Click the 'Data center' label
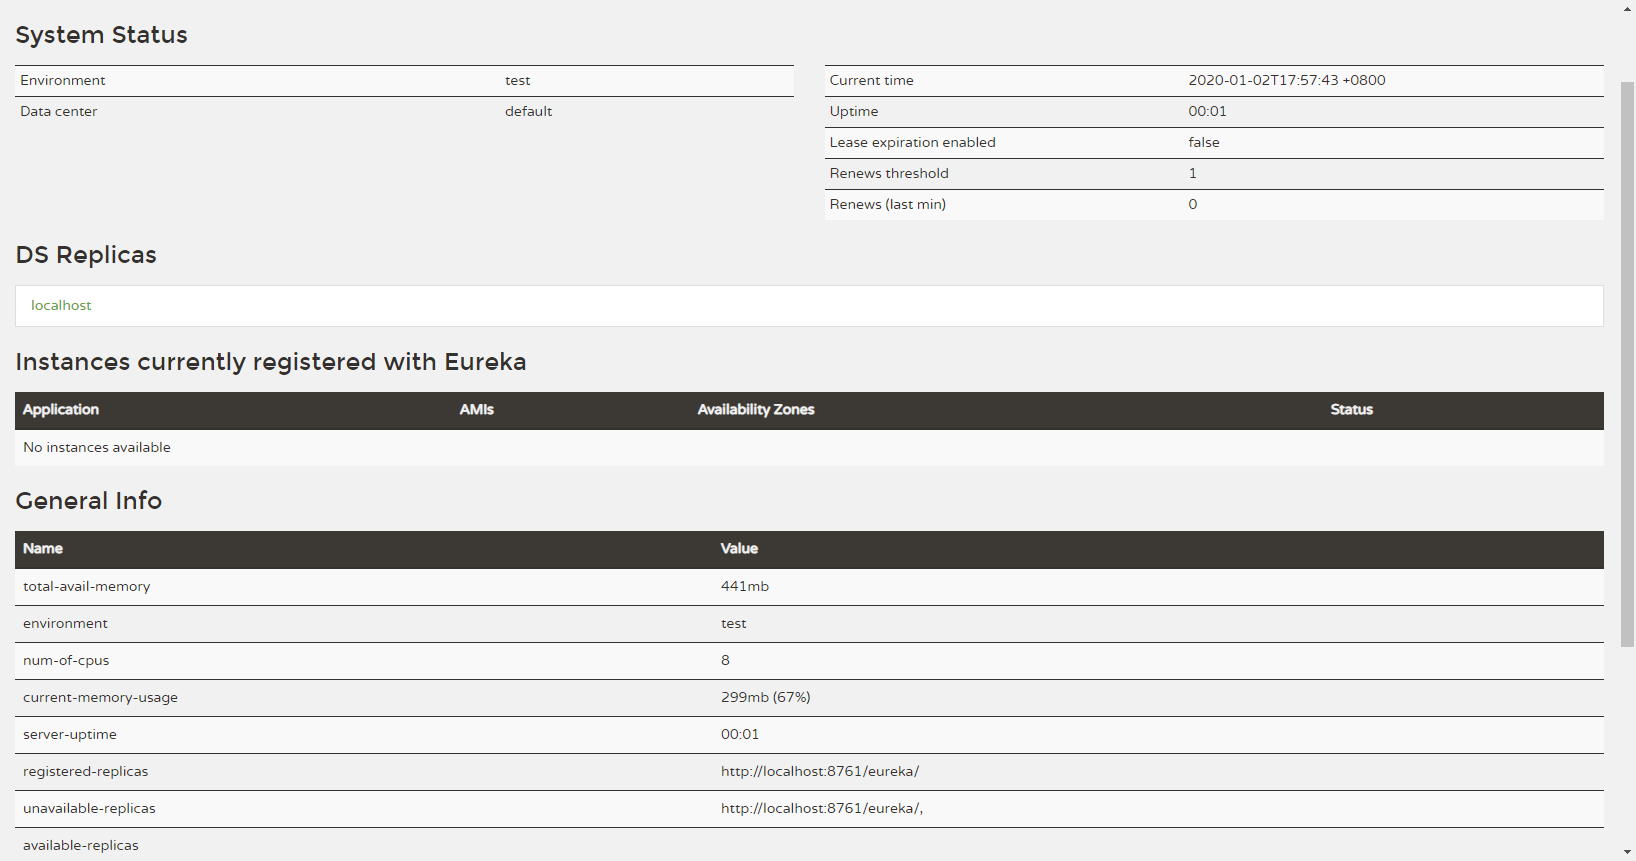Viewport: 1636px width, 861px height. 59,111
